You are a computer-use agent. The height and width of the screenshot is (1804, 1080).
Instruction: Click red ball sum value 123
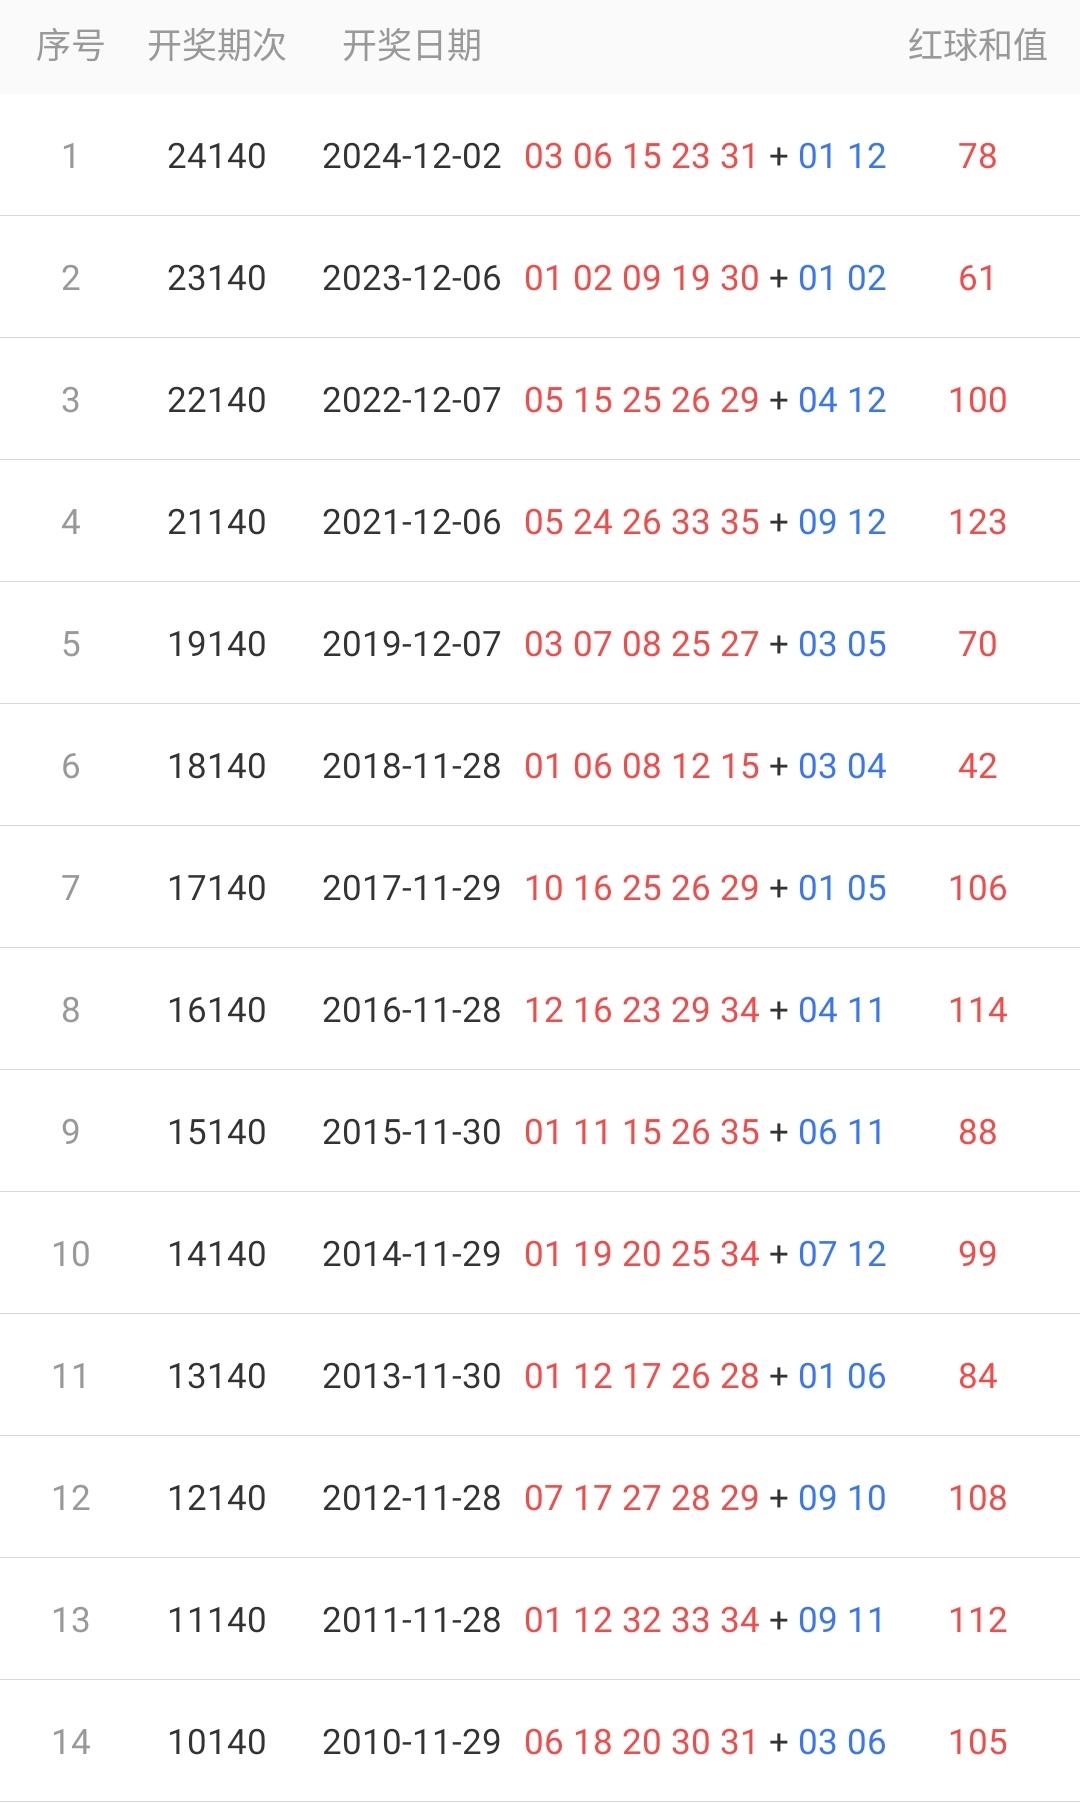click(977, 522)
